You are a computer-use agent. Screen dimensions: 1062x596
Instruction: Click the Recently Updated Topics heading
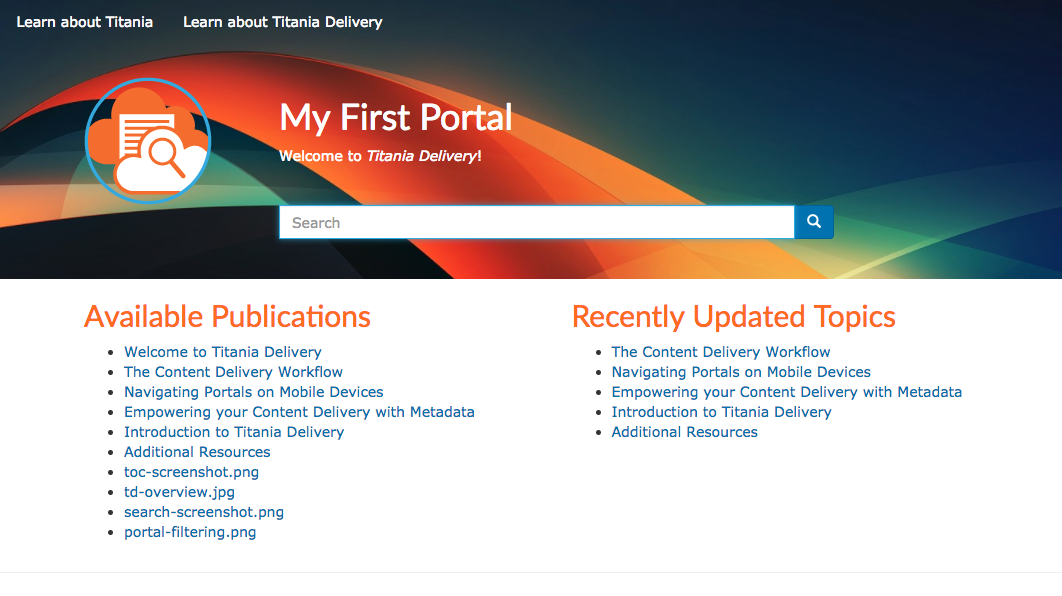point(734,316)
